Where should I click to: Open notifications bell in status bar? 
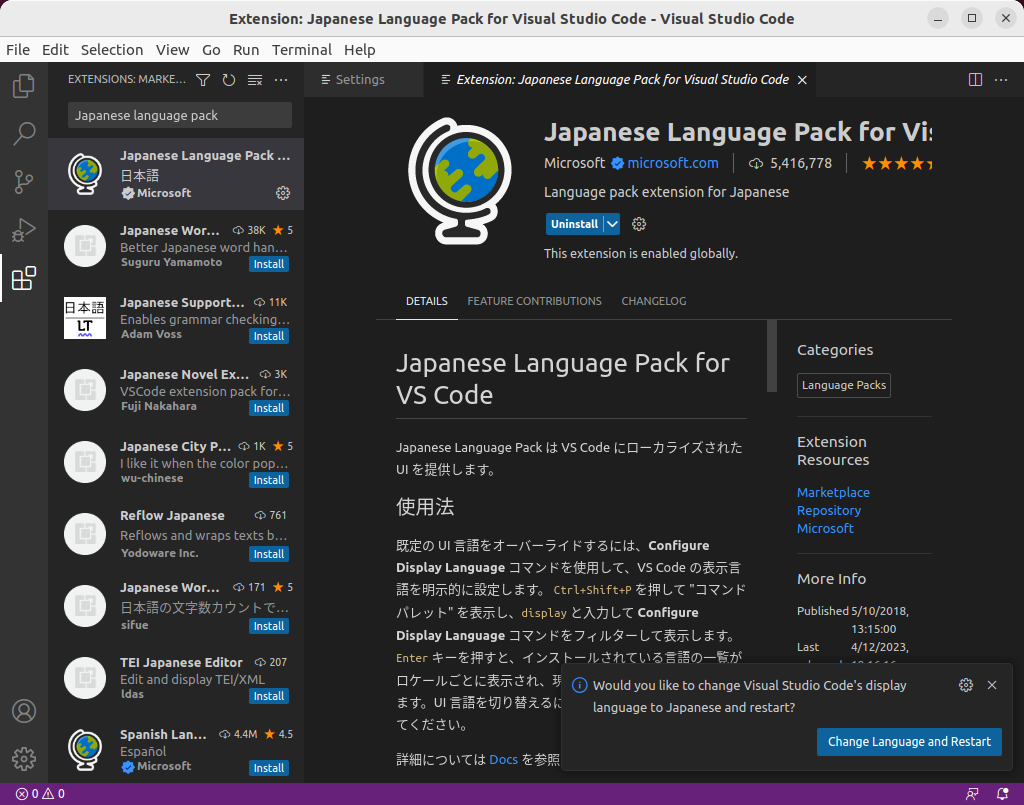[1002, 794]
